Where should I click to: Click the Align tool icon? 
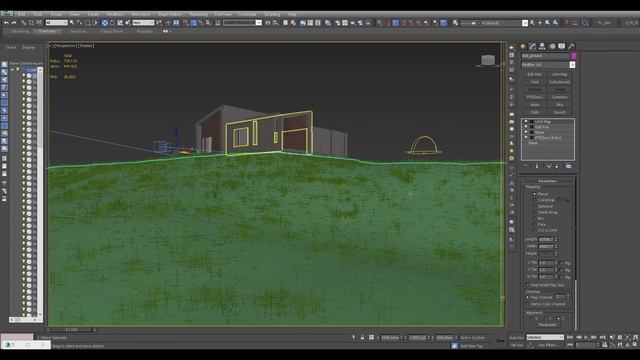click(276, 23)
